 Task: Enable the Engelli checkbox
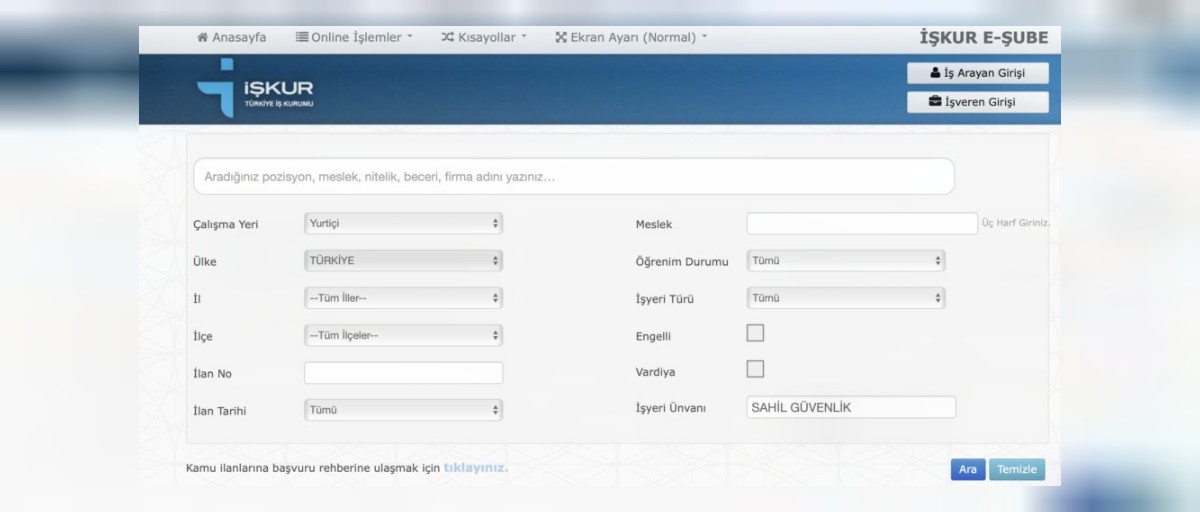click(755, 333)
